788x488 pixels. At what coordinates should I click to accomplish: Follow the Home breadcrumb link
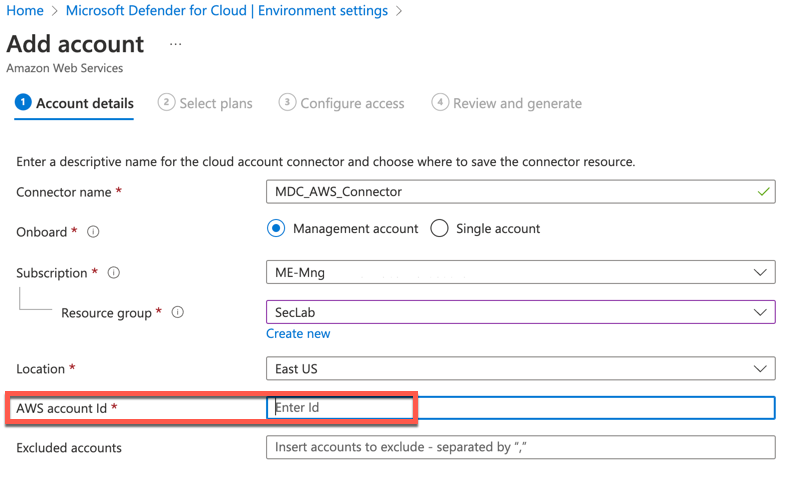(25, 11)
